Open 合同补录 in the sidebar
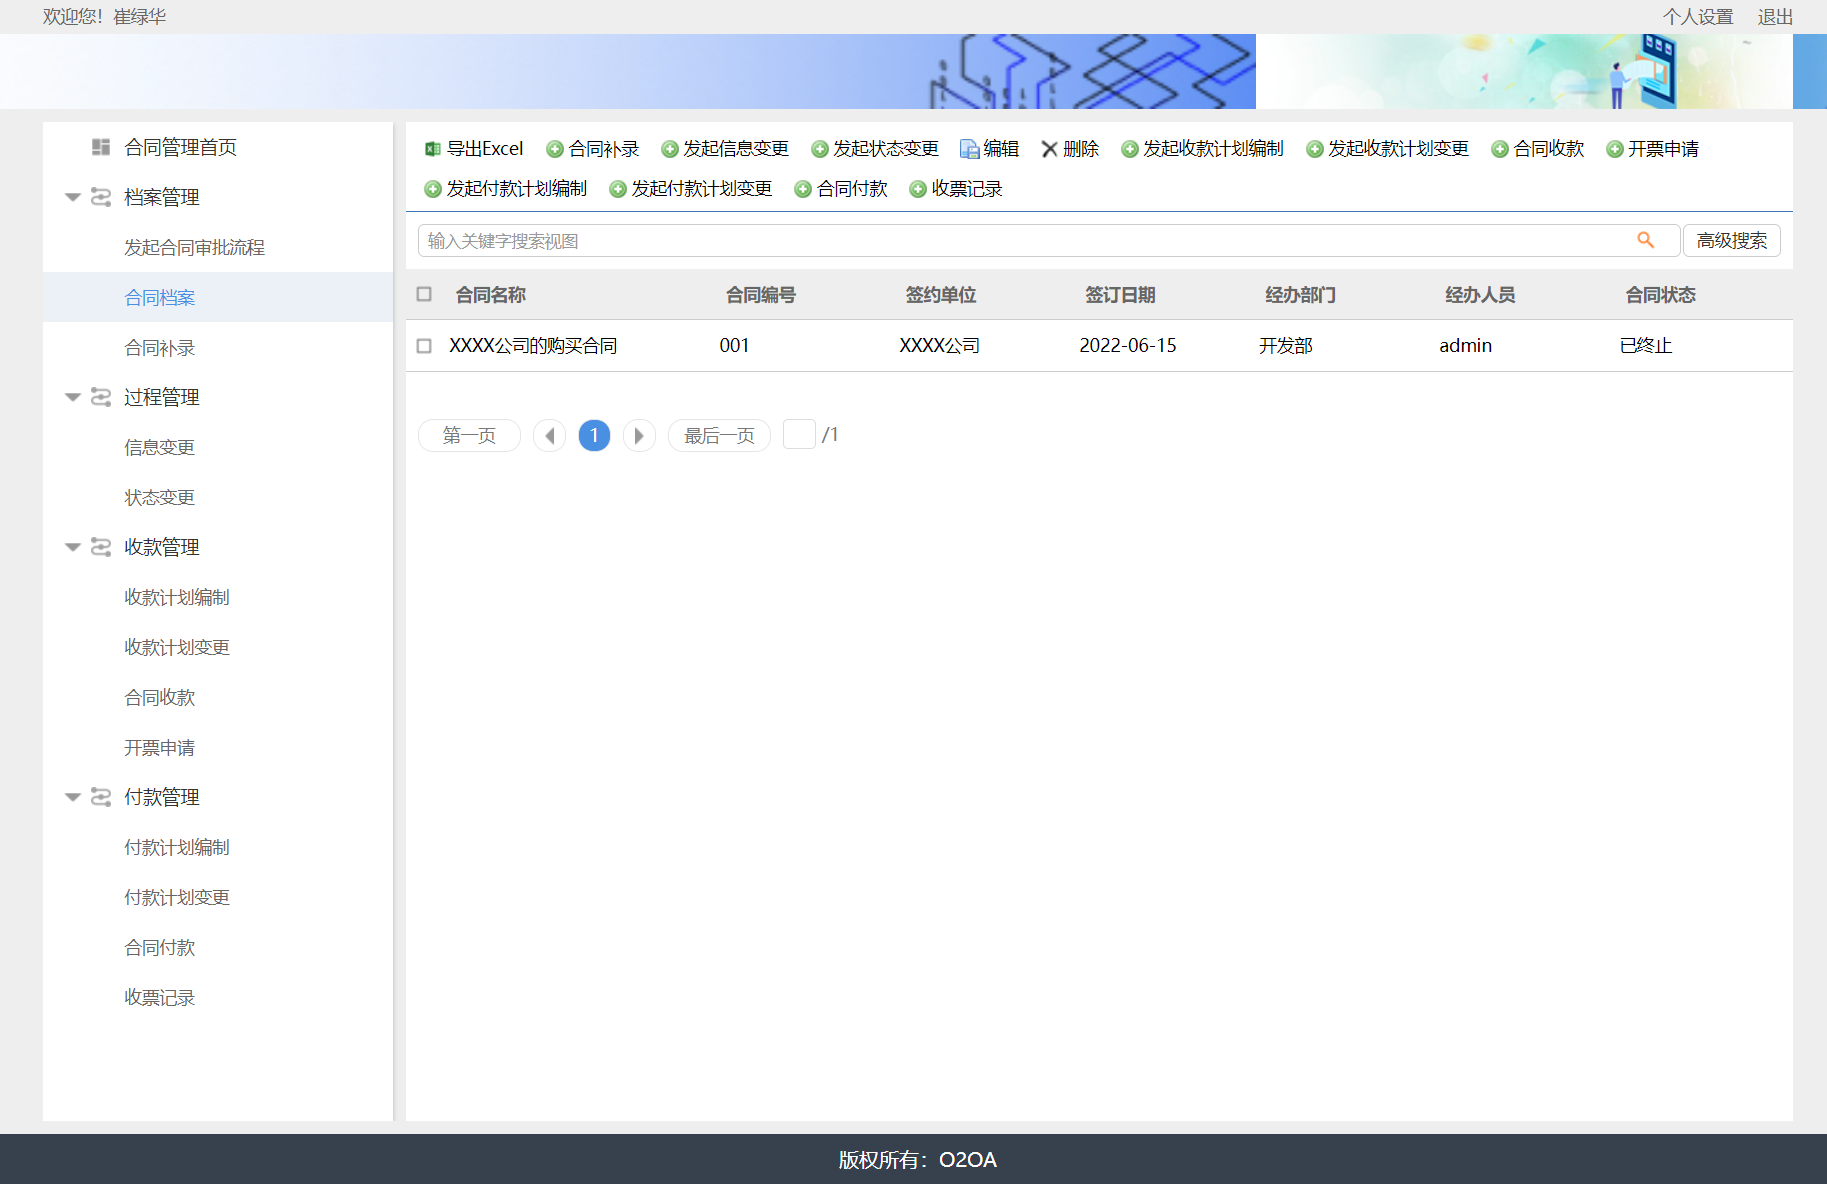This screenshot has height=1184, width=1827. [160, 347]
